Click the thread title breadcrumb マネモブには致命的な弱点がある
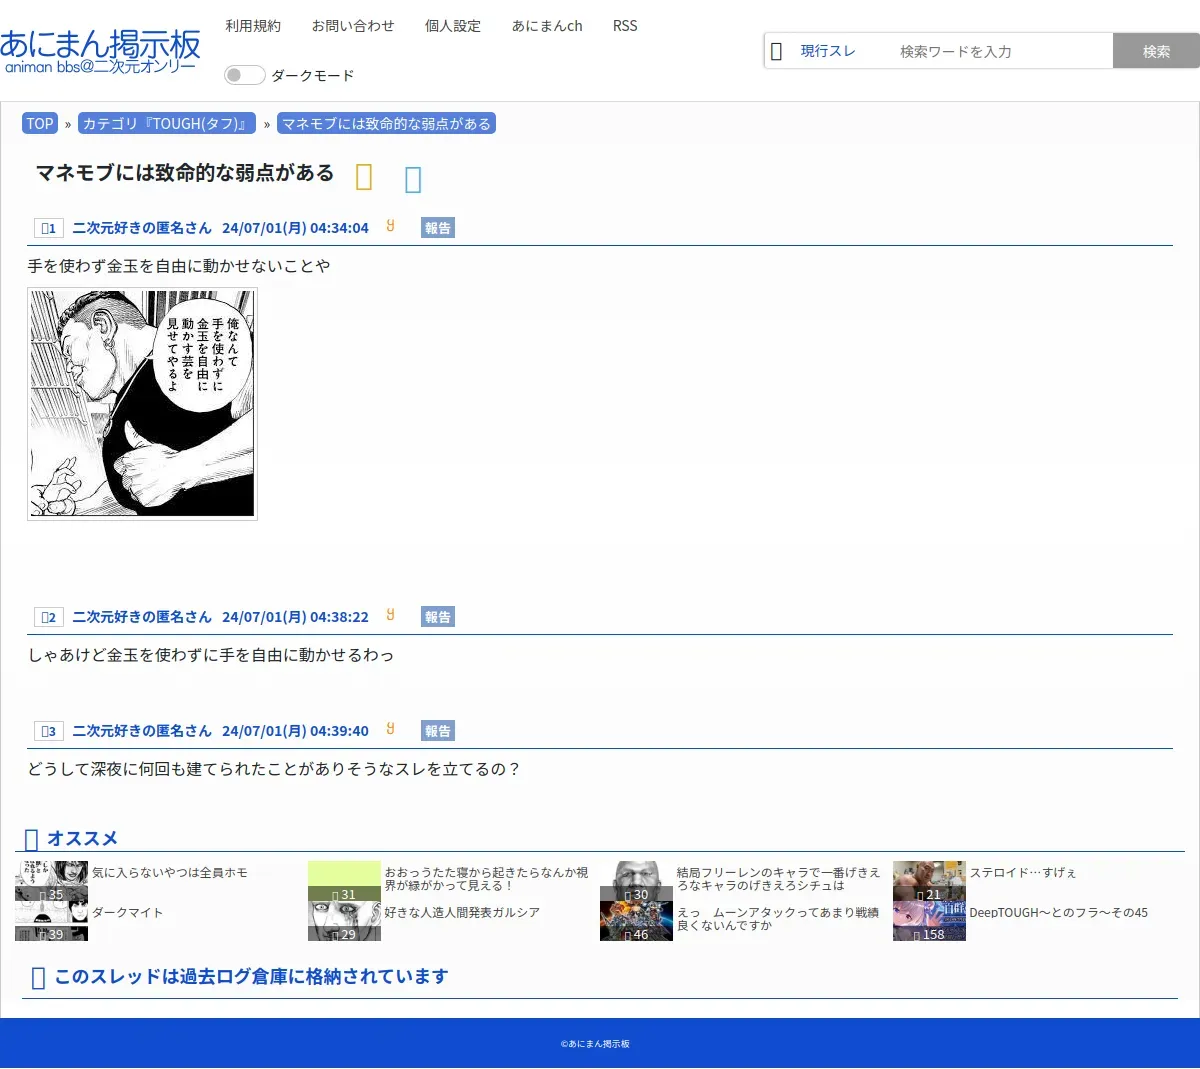The image size is (1200, 1069). 386,124
